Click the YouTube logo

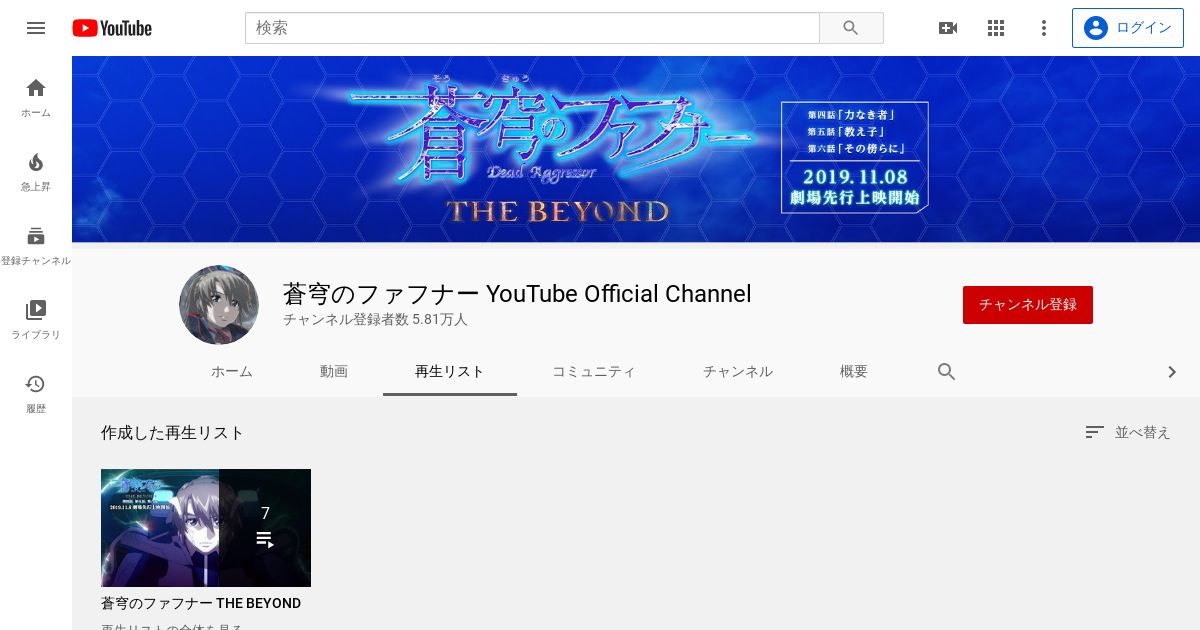point(112,28)
